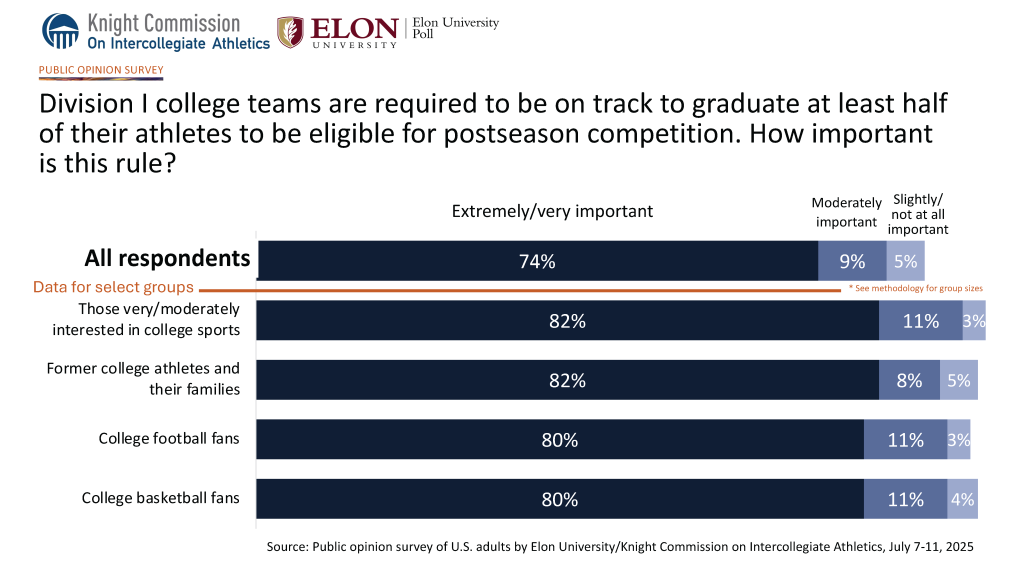Click the 'Extremely/very important' column header

point(552,211)
